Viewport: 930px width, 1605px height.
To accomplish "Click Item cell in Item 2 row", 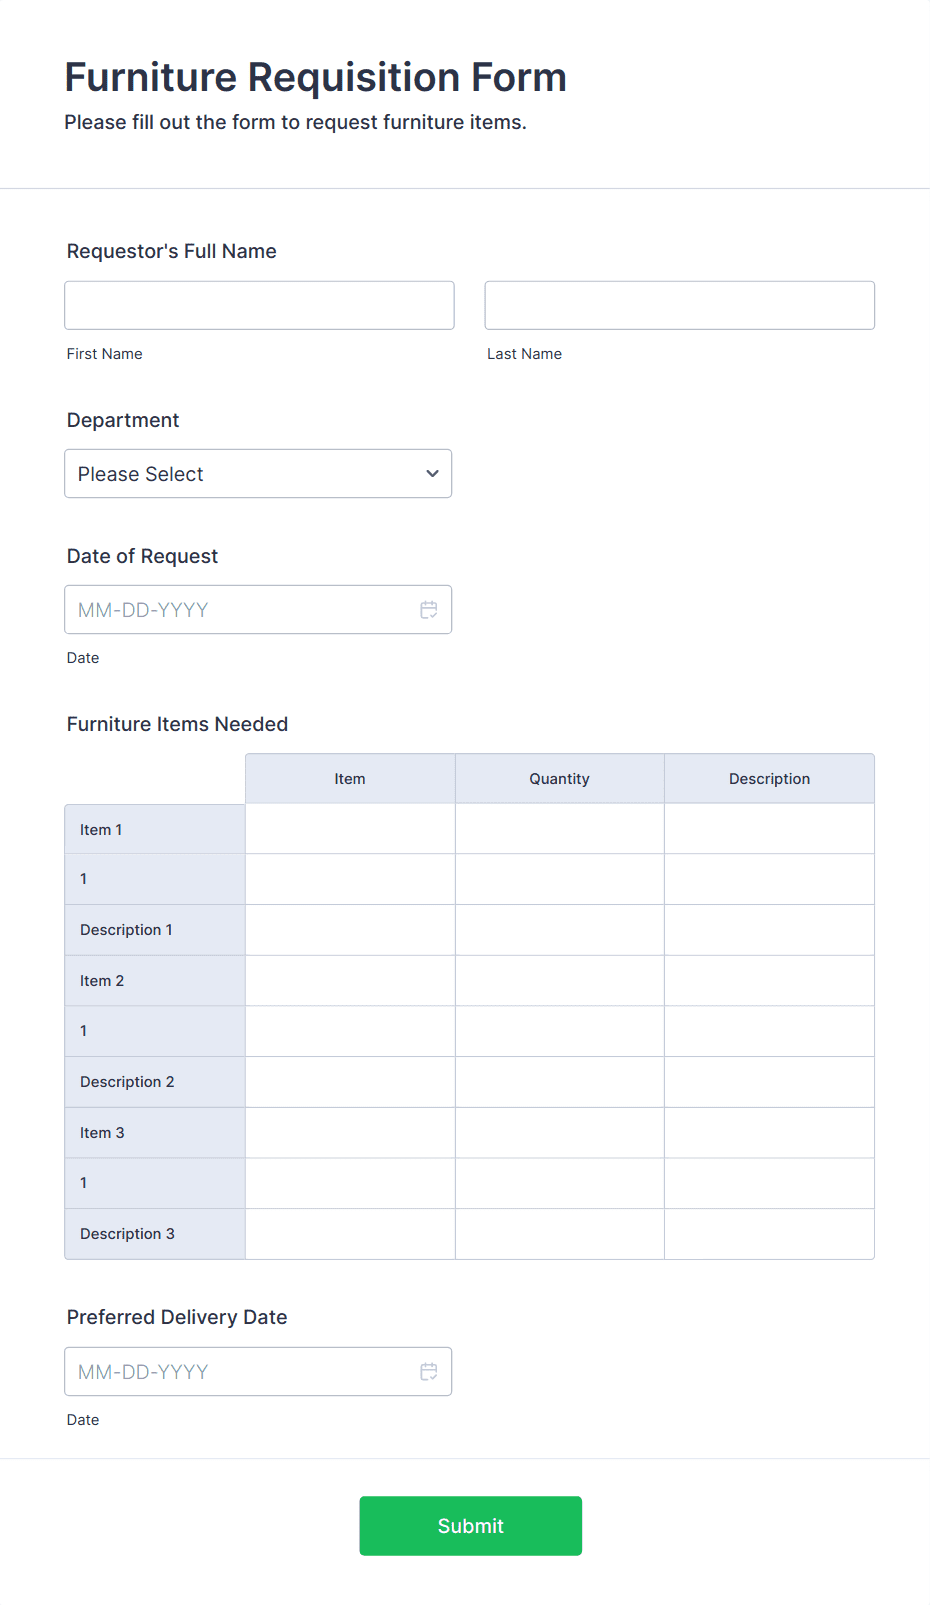I will coord(350,981).
